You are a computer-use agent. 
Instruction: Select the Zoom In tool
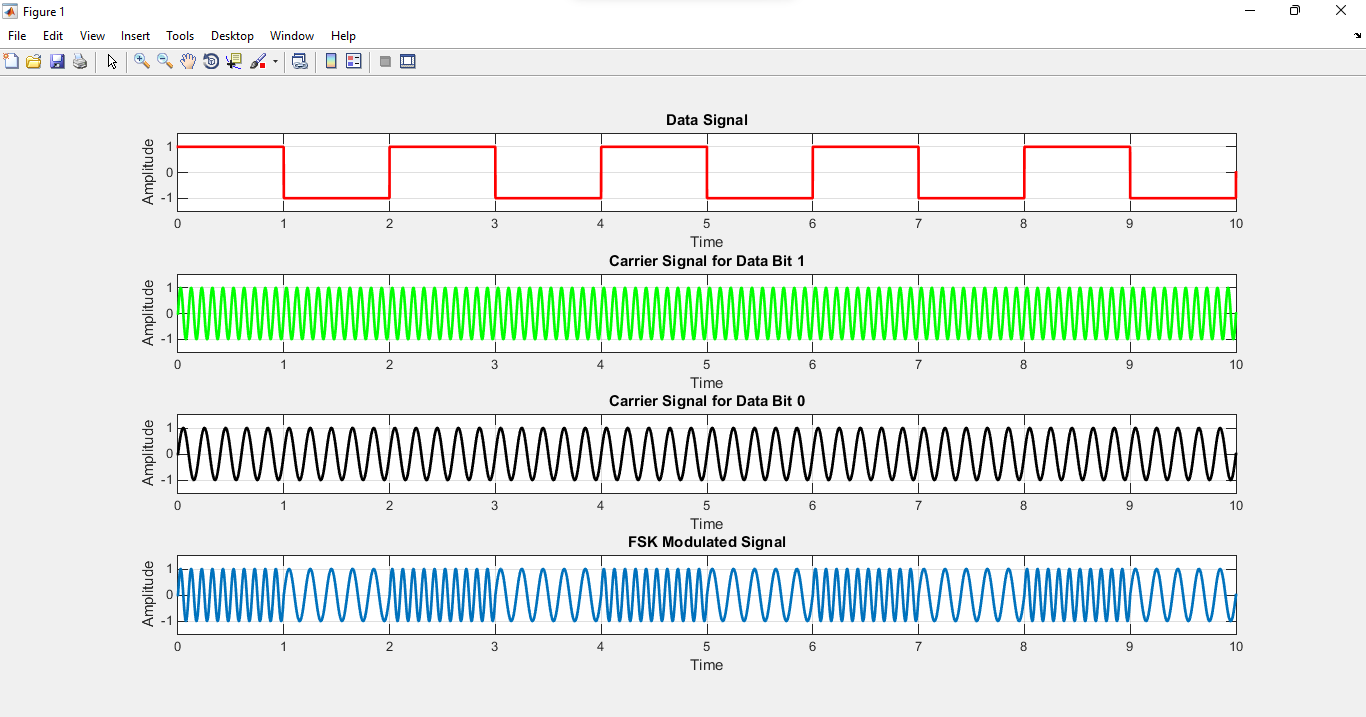point(142,61)
